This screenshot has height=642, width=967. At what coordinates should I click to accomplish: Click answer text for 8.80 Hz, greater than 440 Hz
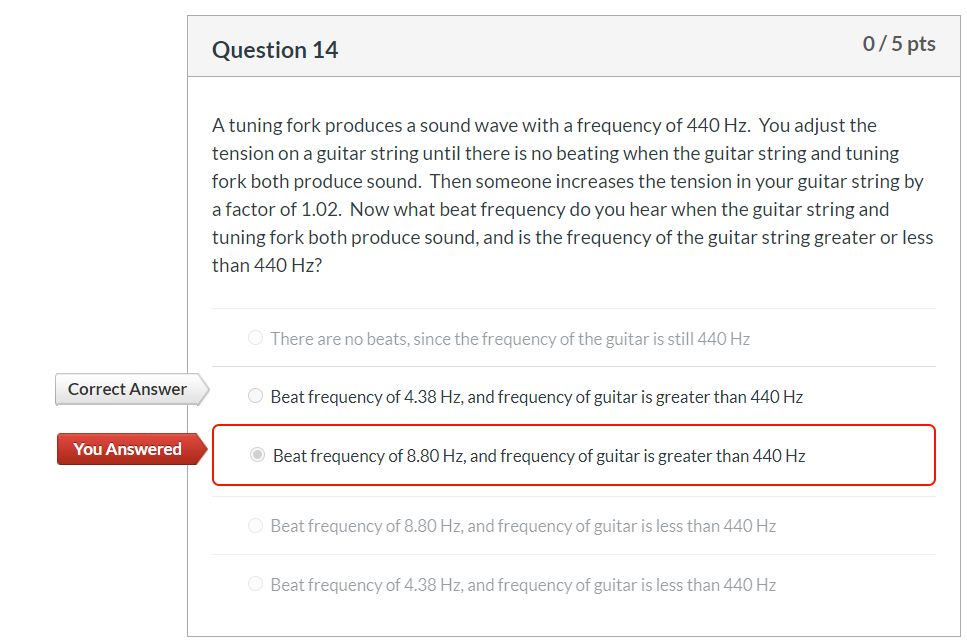coord(539,456)
